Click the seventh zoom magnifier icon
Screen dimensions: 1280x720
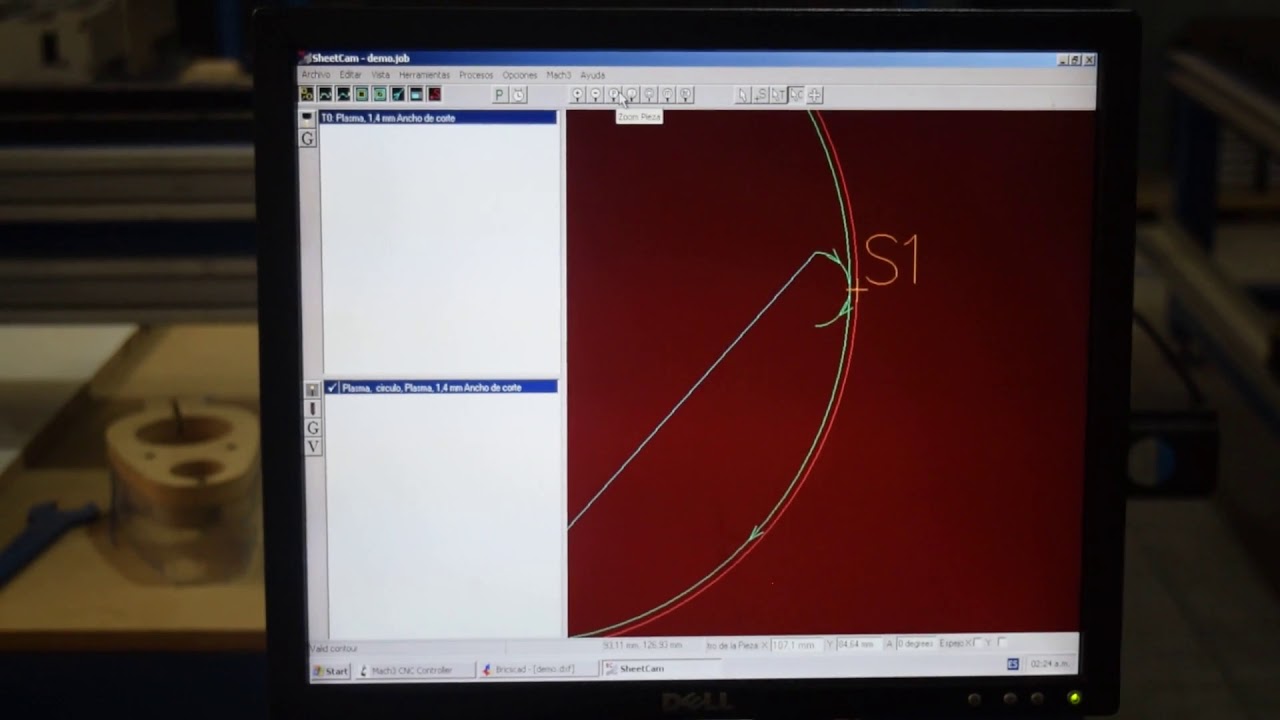tap(686, 95)
